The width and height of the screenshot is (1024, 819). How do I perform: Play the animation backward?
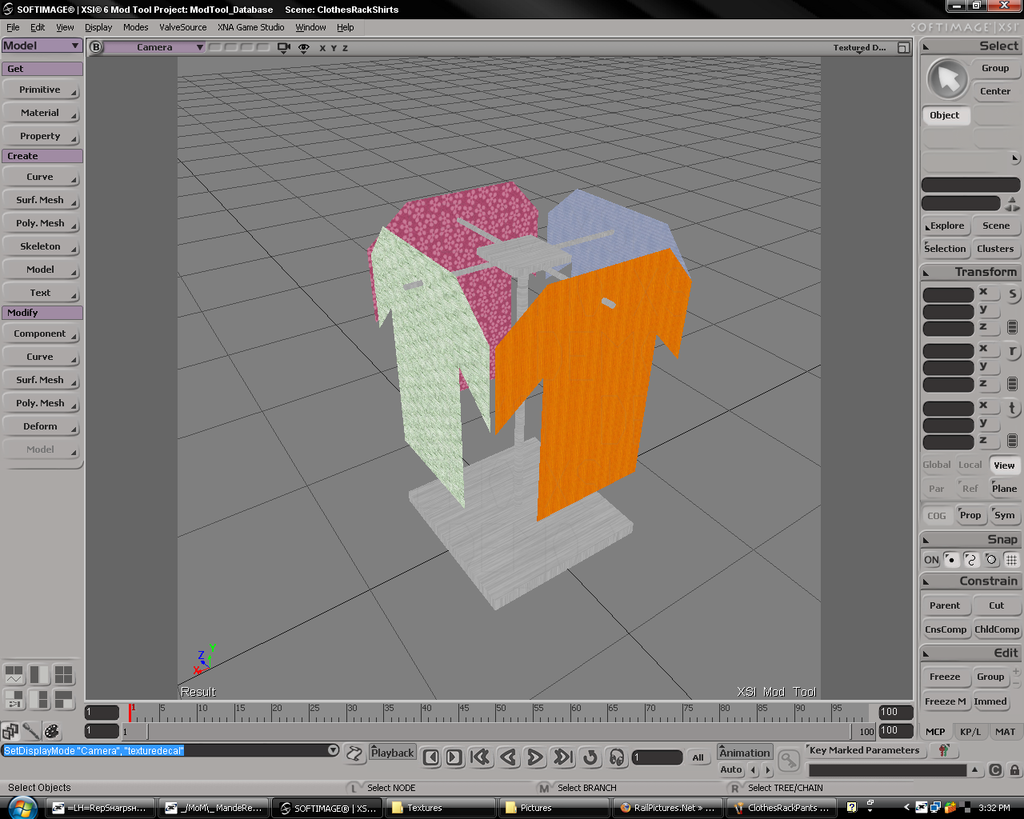(508, 757)
